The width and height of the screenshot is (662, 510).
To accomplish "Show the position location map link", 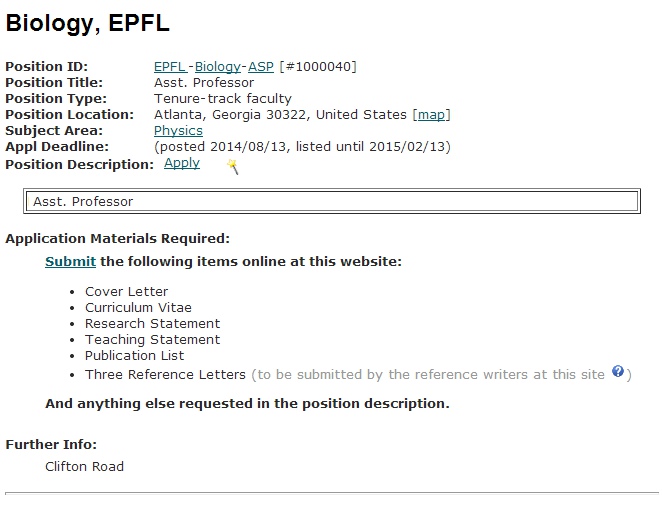I will pos(431,115).
